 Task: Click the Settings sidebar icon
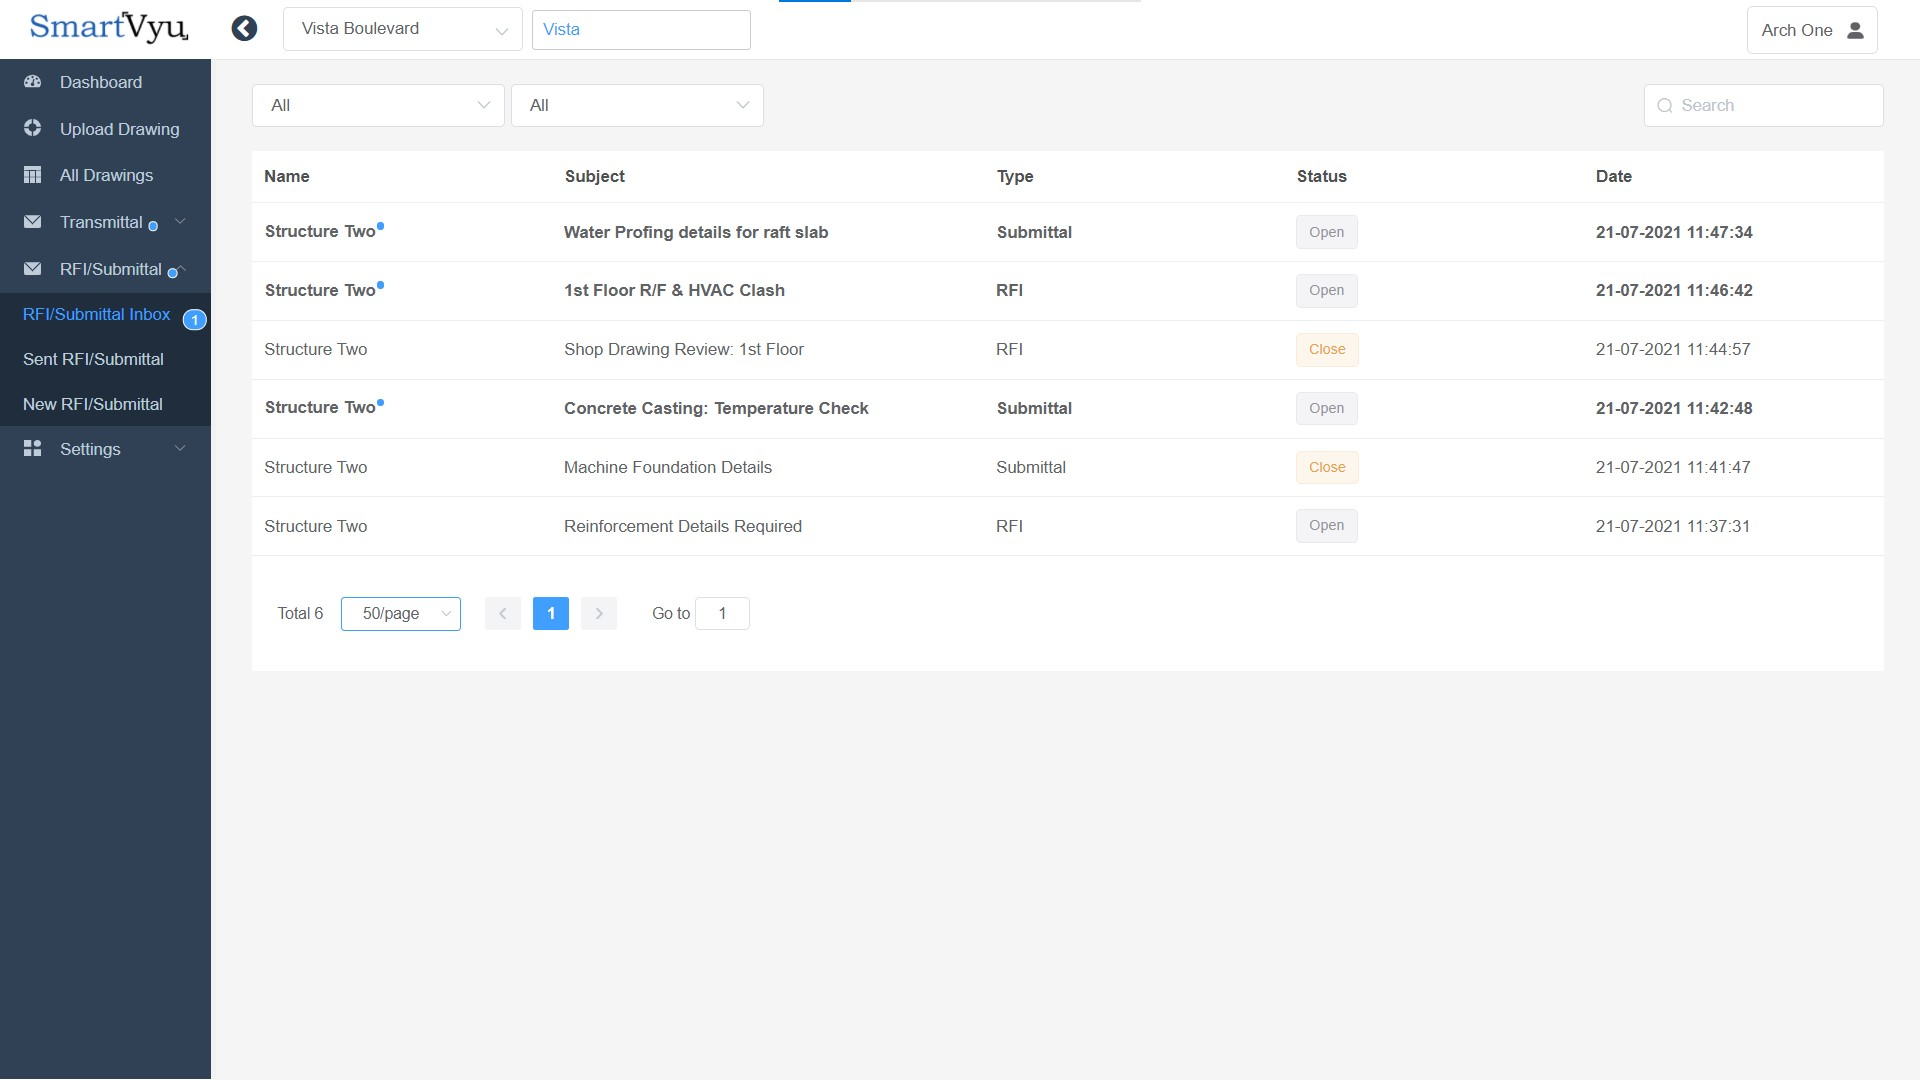point(33,448)
